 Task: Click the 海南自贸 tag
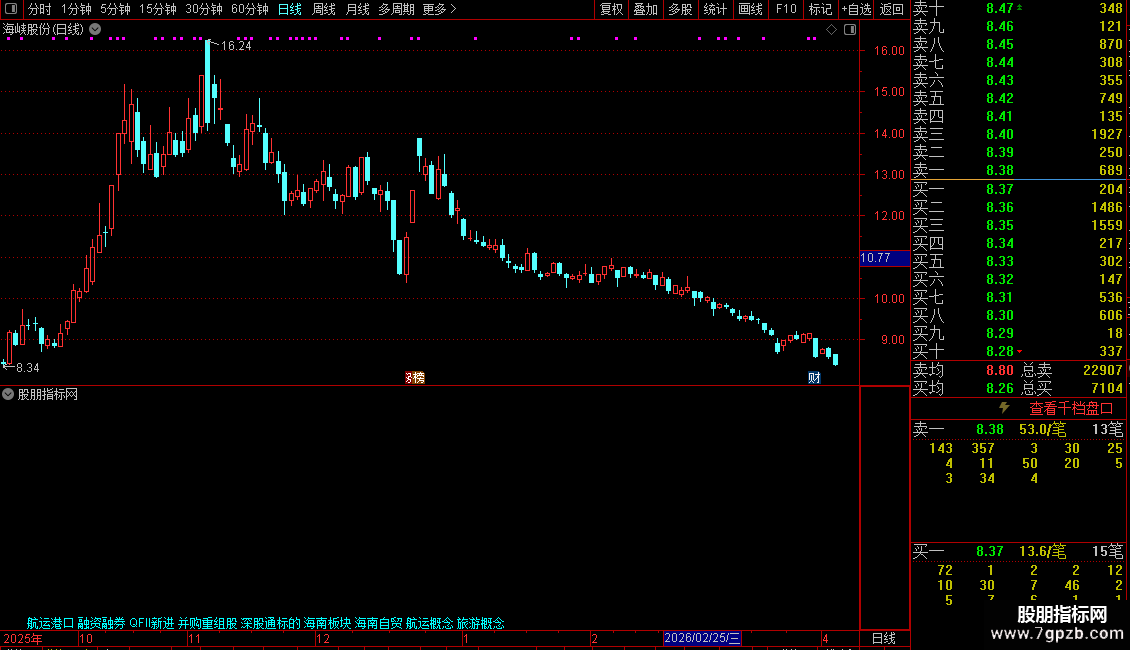click(378, 623)
